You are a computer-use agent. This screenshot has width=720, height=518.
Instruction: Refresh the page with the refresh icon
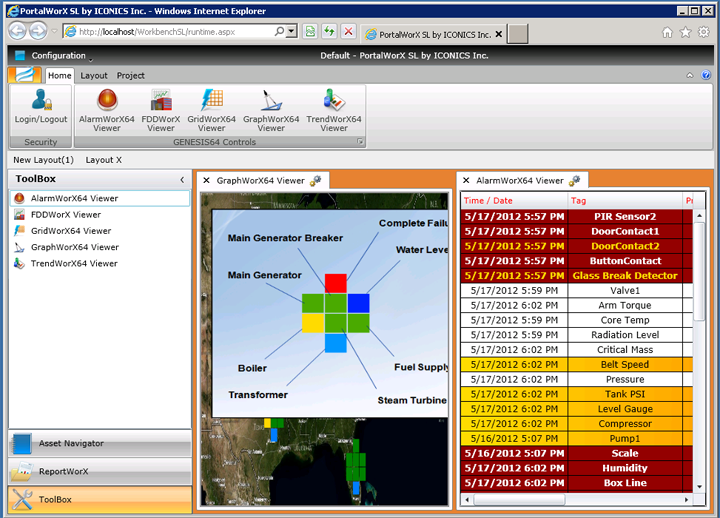click(329, 31)
